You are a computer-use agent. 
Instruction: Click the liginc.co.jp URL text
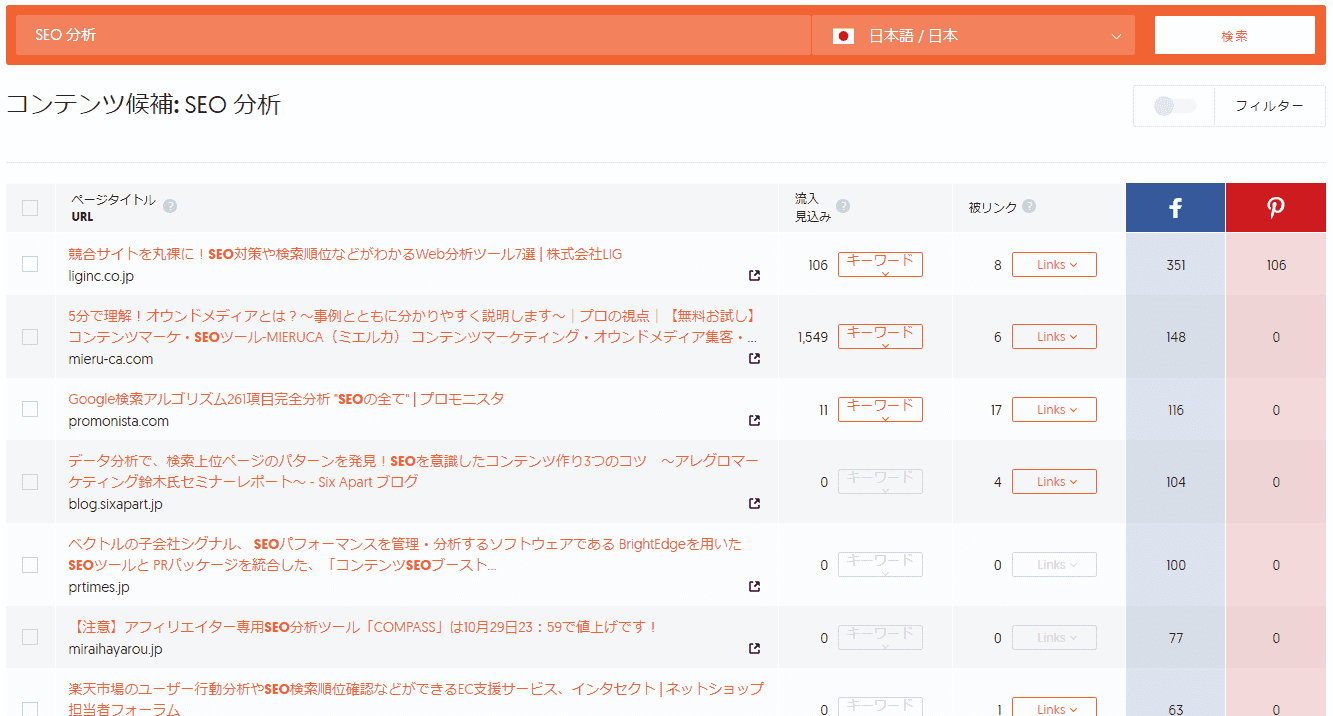pyautogui.click(x=101, y=276)
